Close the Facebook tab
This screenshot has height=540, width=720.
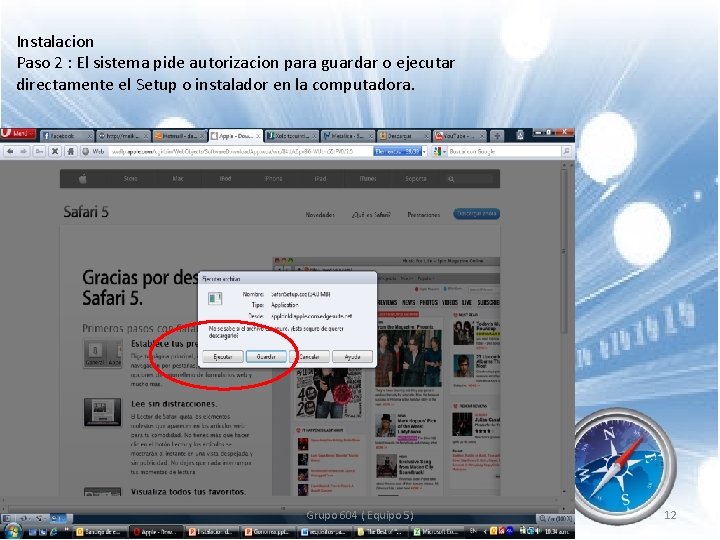pos(90,136)
